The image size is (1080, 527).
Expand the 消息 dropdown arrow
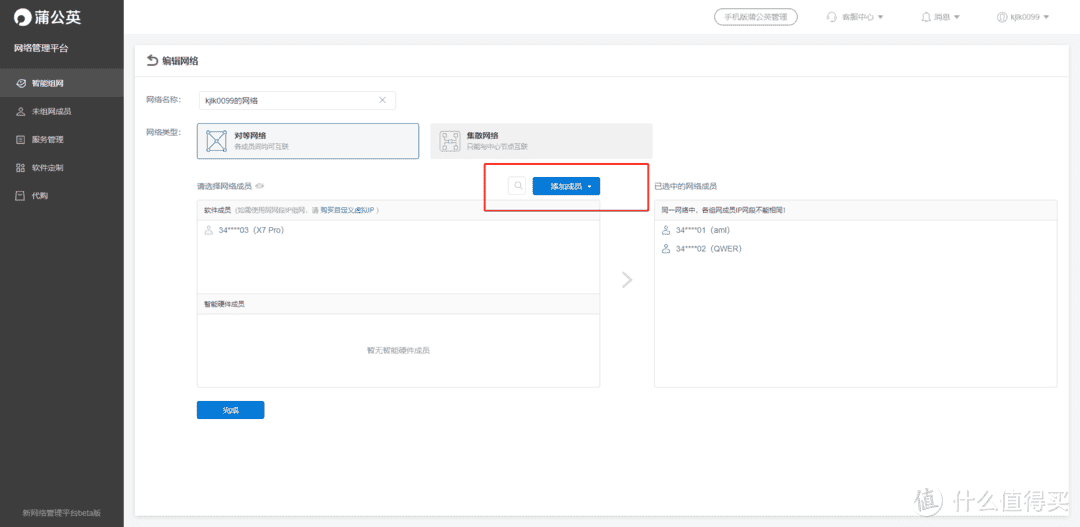[957, 17]
